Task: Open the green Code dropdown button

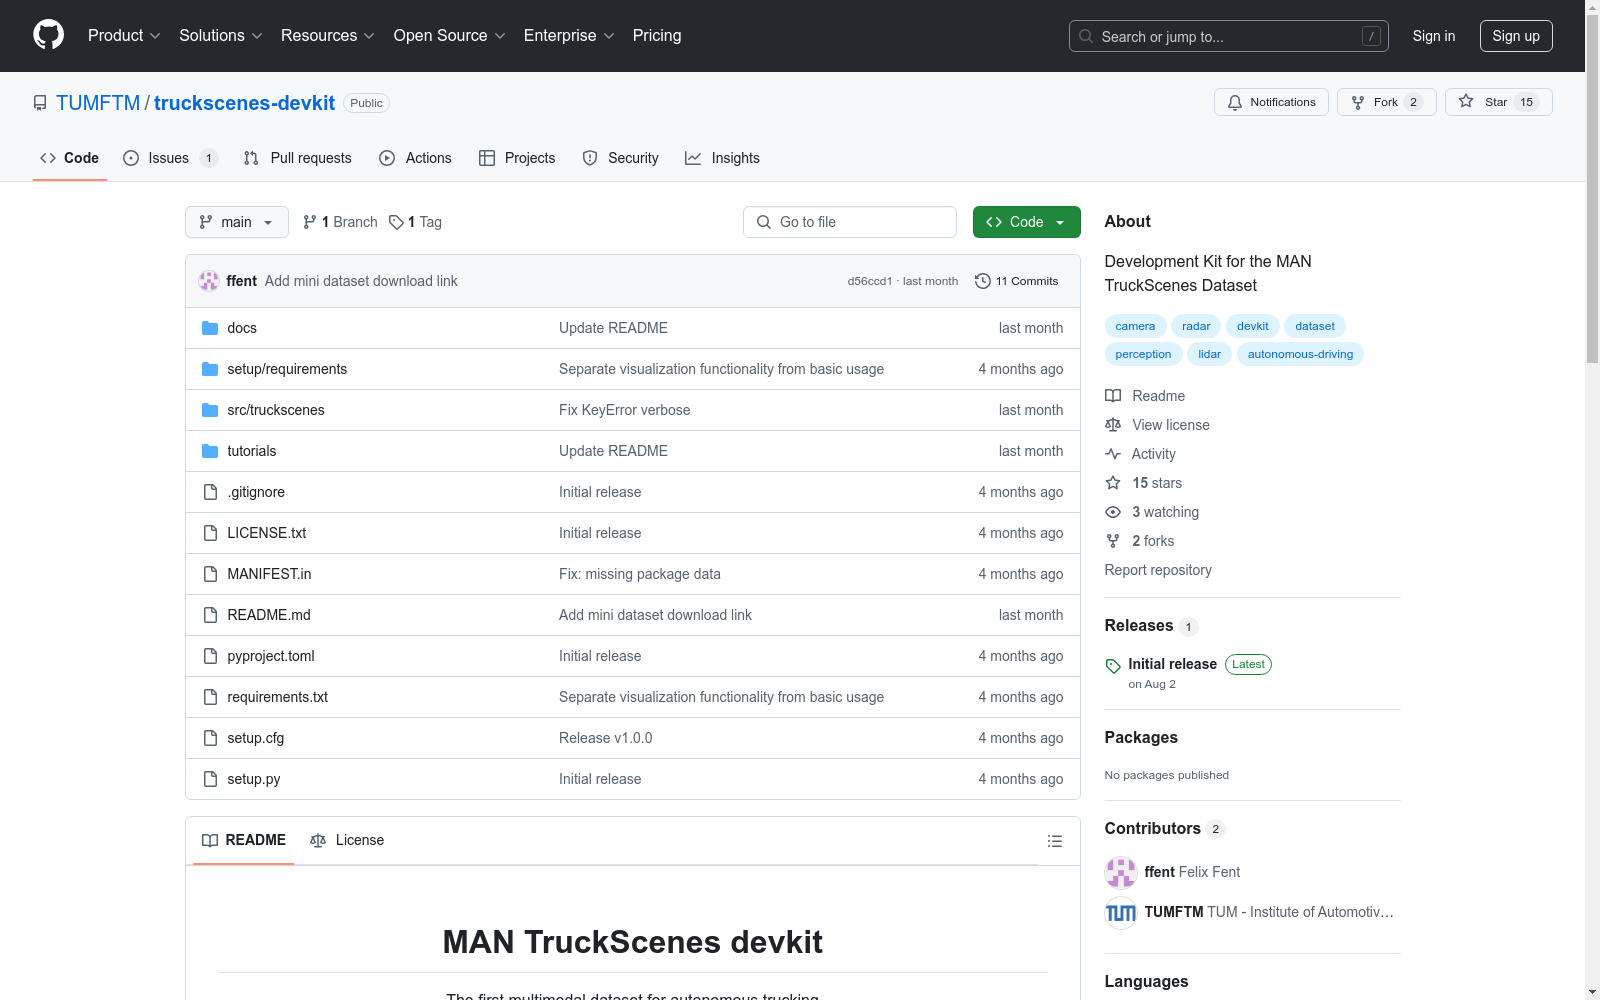Action: pos(1027,222)
